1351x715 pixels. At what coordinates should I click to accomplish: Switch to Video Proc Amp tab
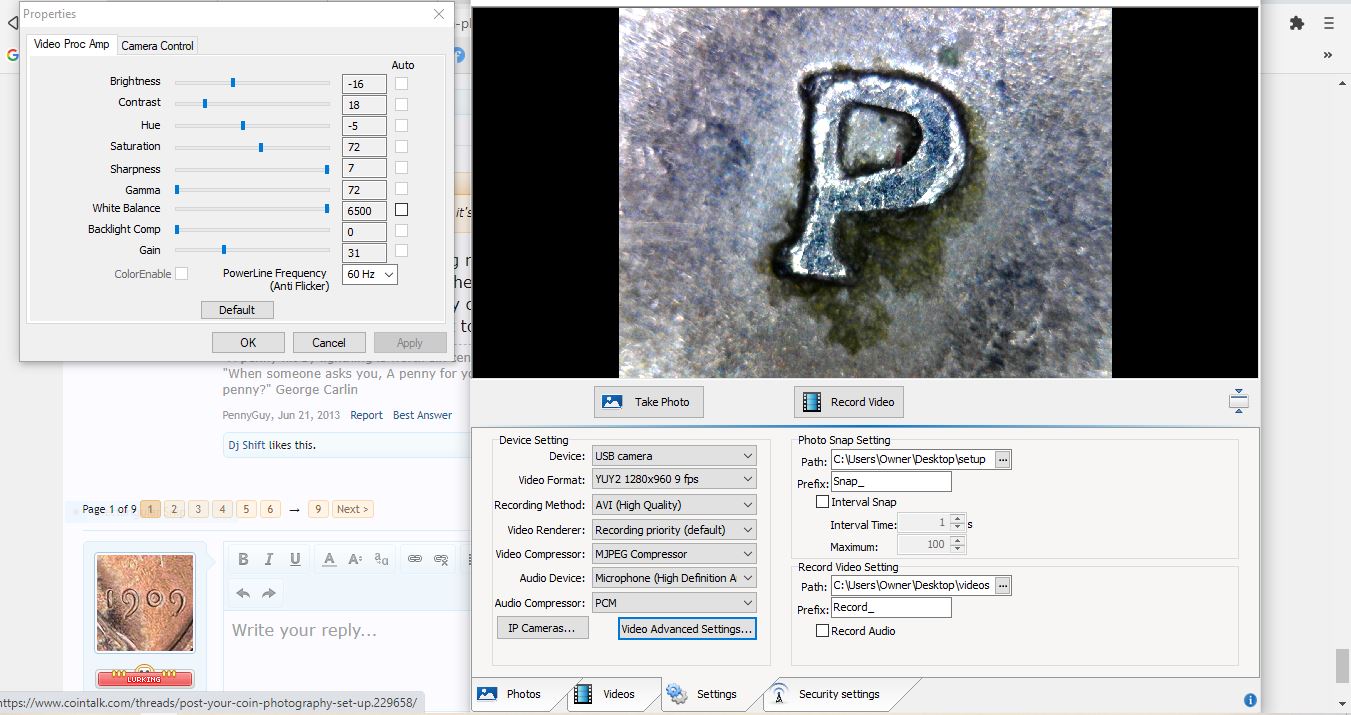[72, 44]
